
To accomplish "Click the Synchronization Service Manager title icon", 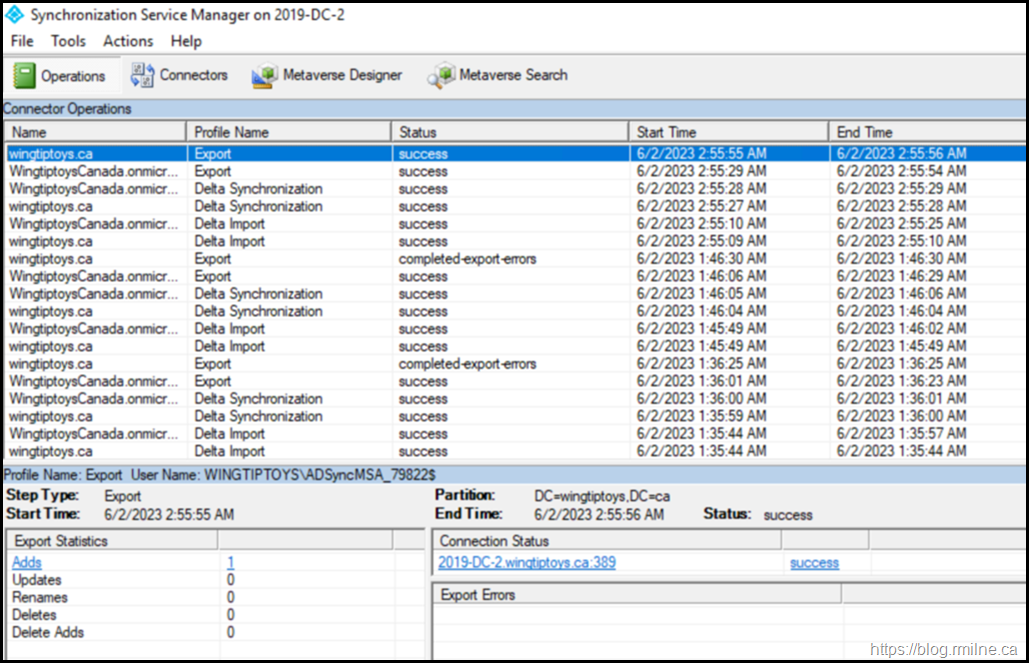I will (x=16, y=15).
